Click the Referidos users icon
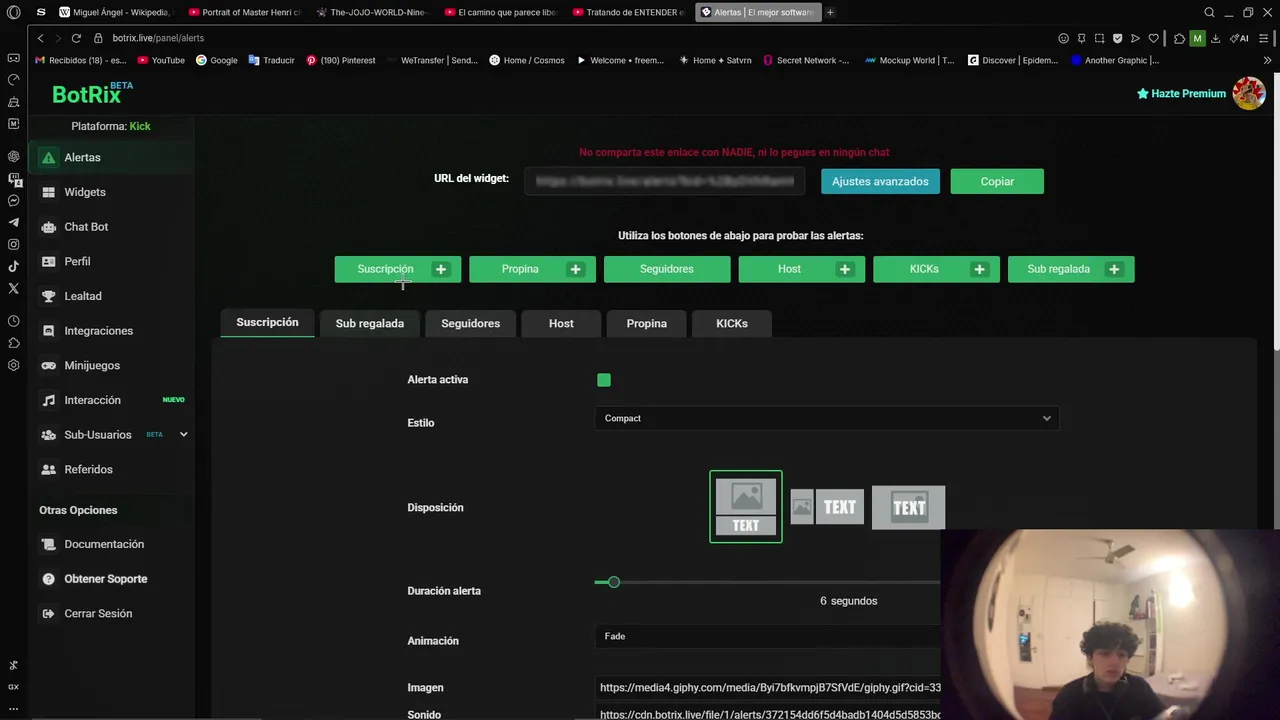Image resolution: width=1280 pixels, height=720 pixels. click(x=48, y=470)
